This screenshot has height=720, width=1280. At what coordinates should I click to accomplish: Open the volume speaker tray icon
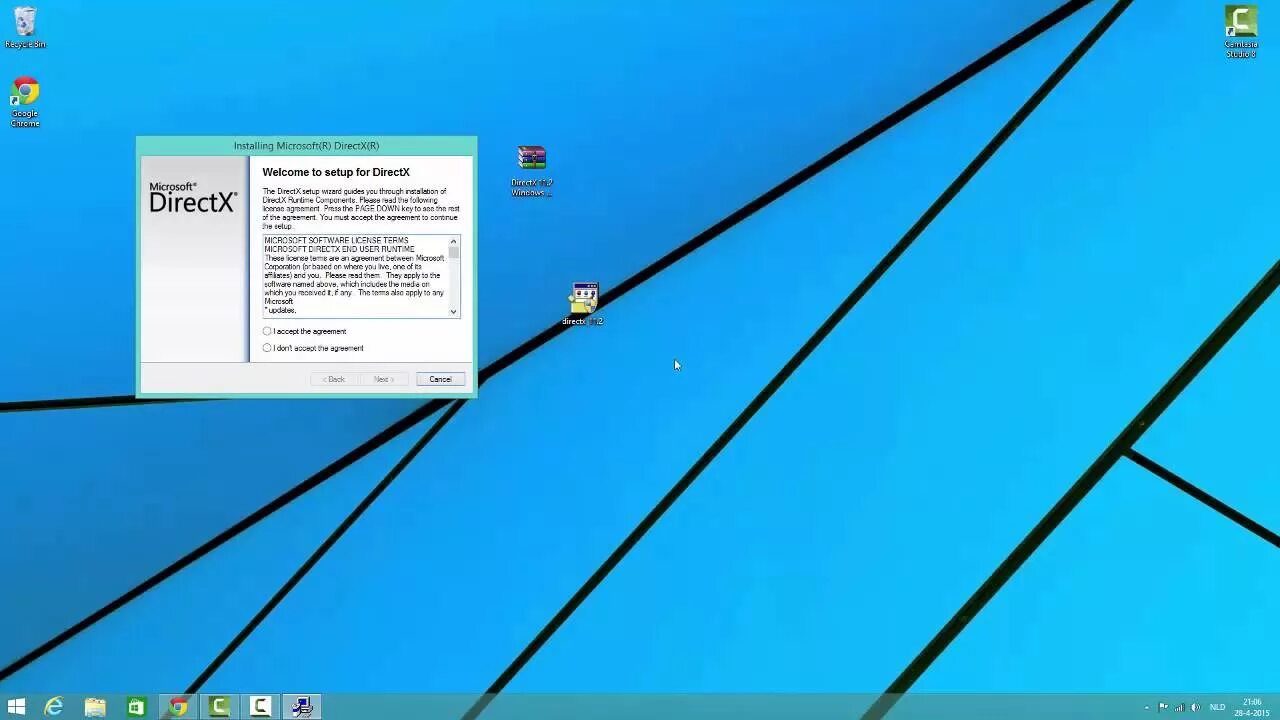pyautogui.click(x=1196, y=707)
